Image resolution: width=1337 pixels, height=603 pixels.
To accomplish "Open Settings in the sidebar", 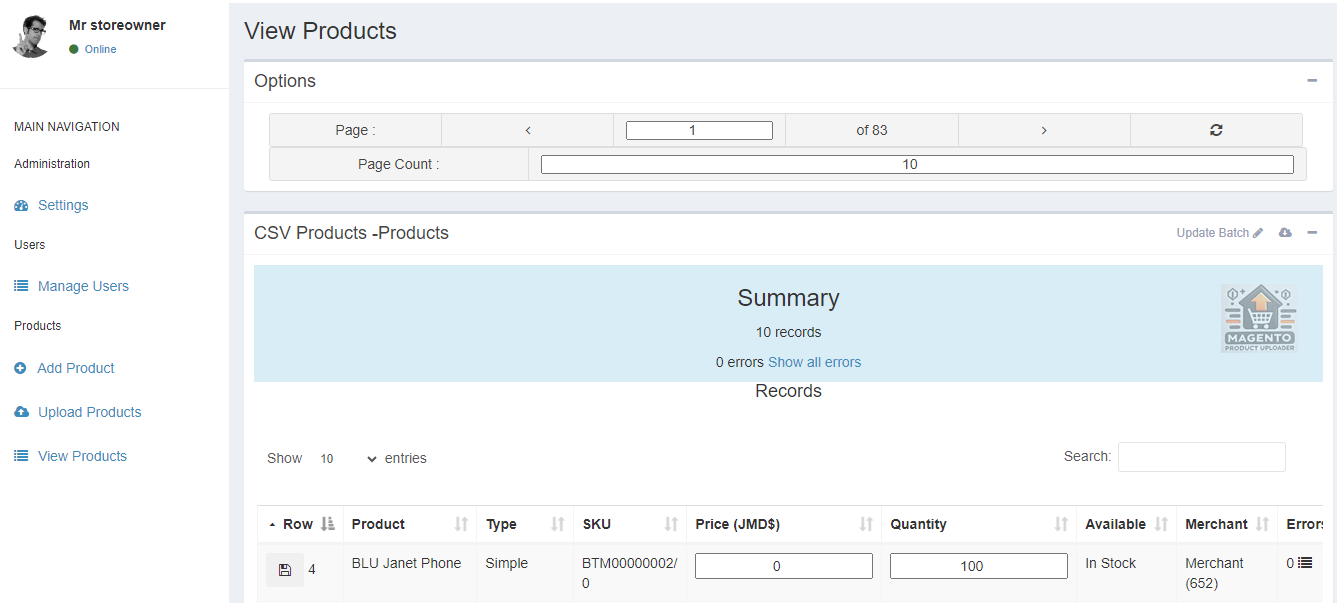I will 63,205.
